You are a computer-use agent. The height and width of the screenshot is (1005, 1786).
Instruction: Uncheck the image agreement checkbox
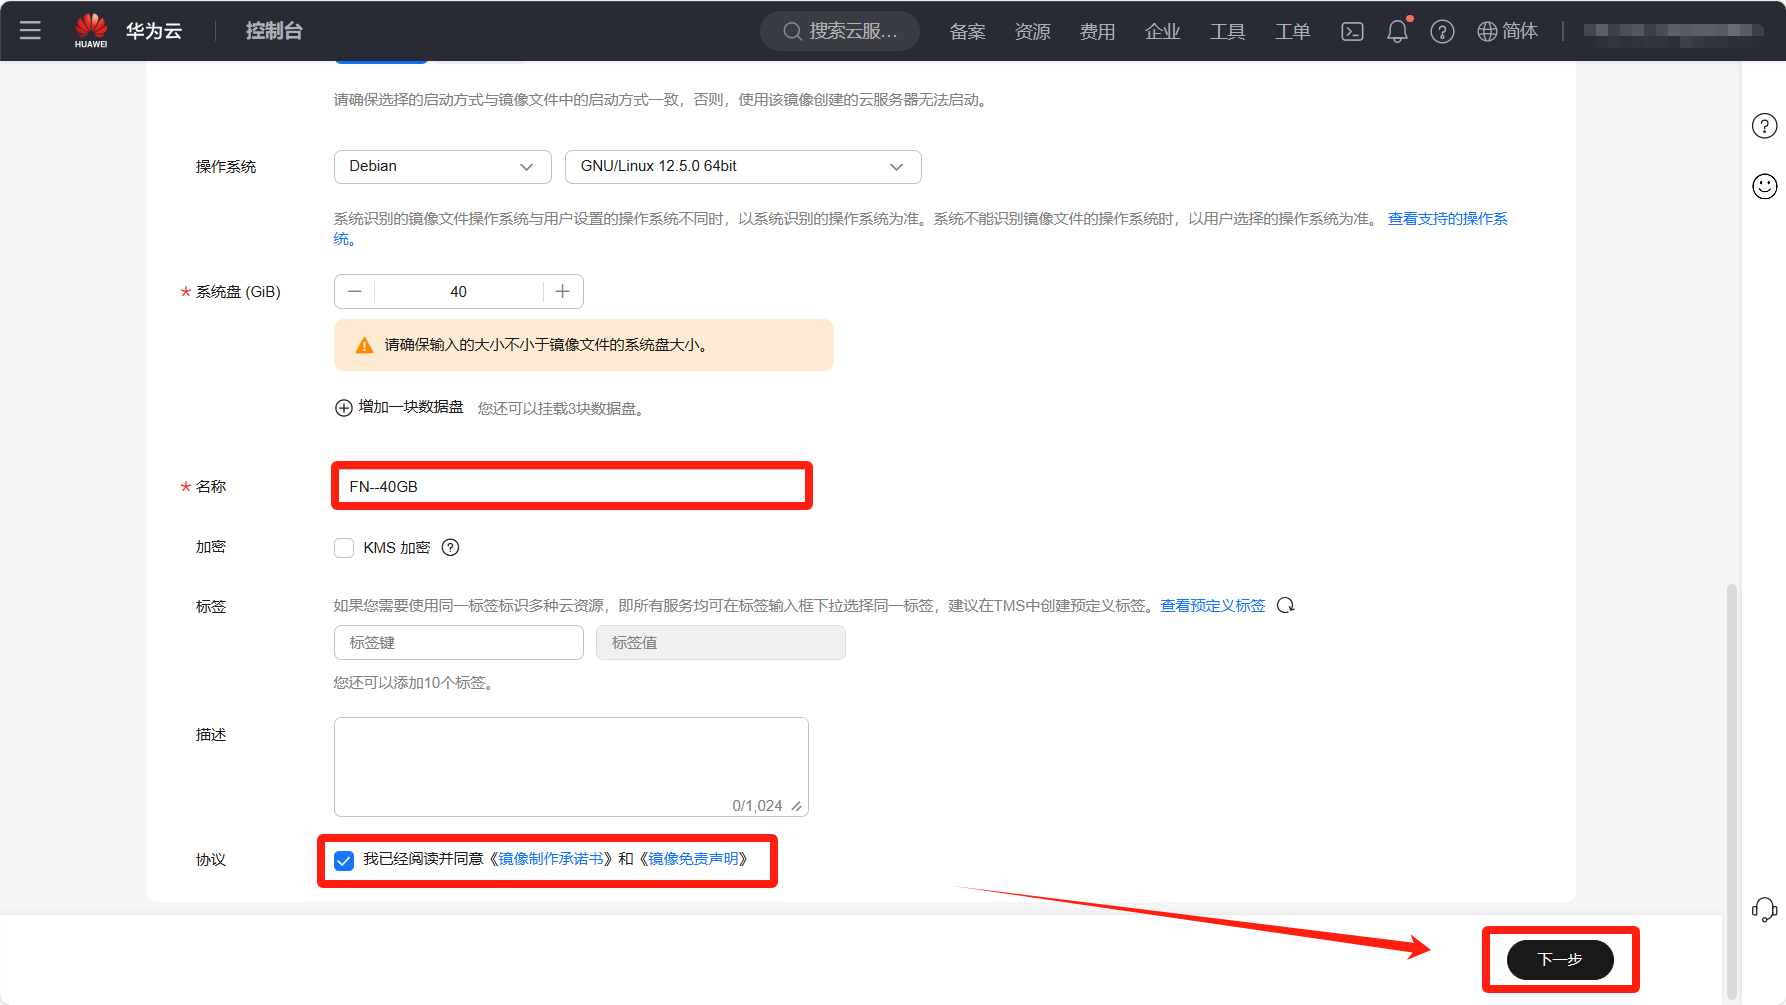click(x=344, y=860)
